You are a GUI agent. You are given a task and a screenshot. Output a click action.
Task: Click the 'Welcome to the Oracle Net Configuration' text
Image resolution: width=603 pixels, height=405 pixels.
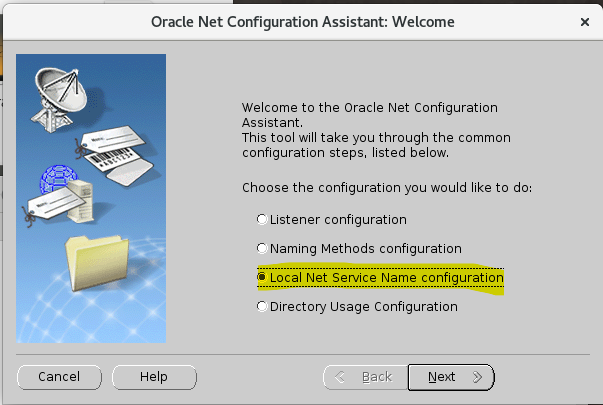point(370,107)
